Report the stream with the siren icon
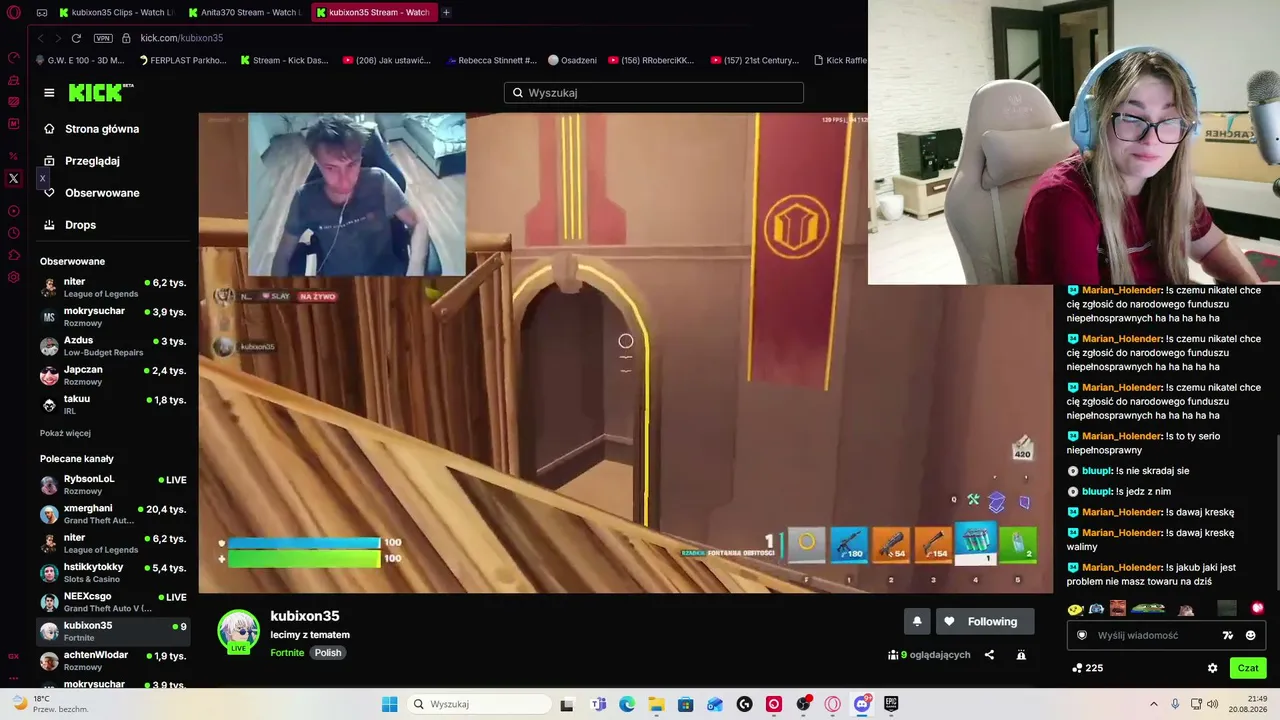 point(1021,655)
